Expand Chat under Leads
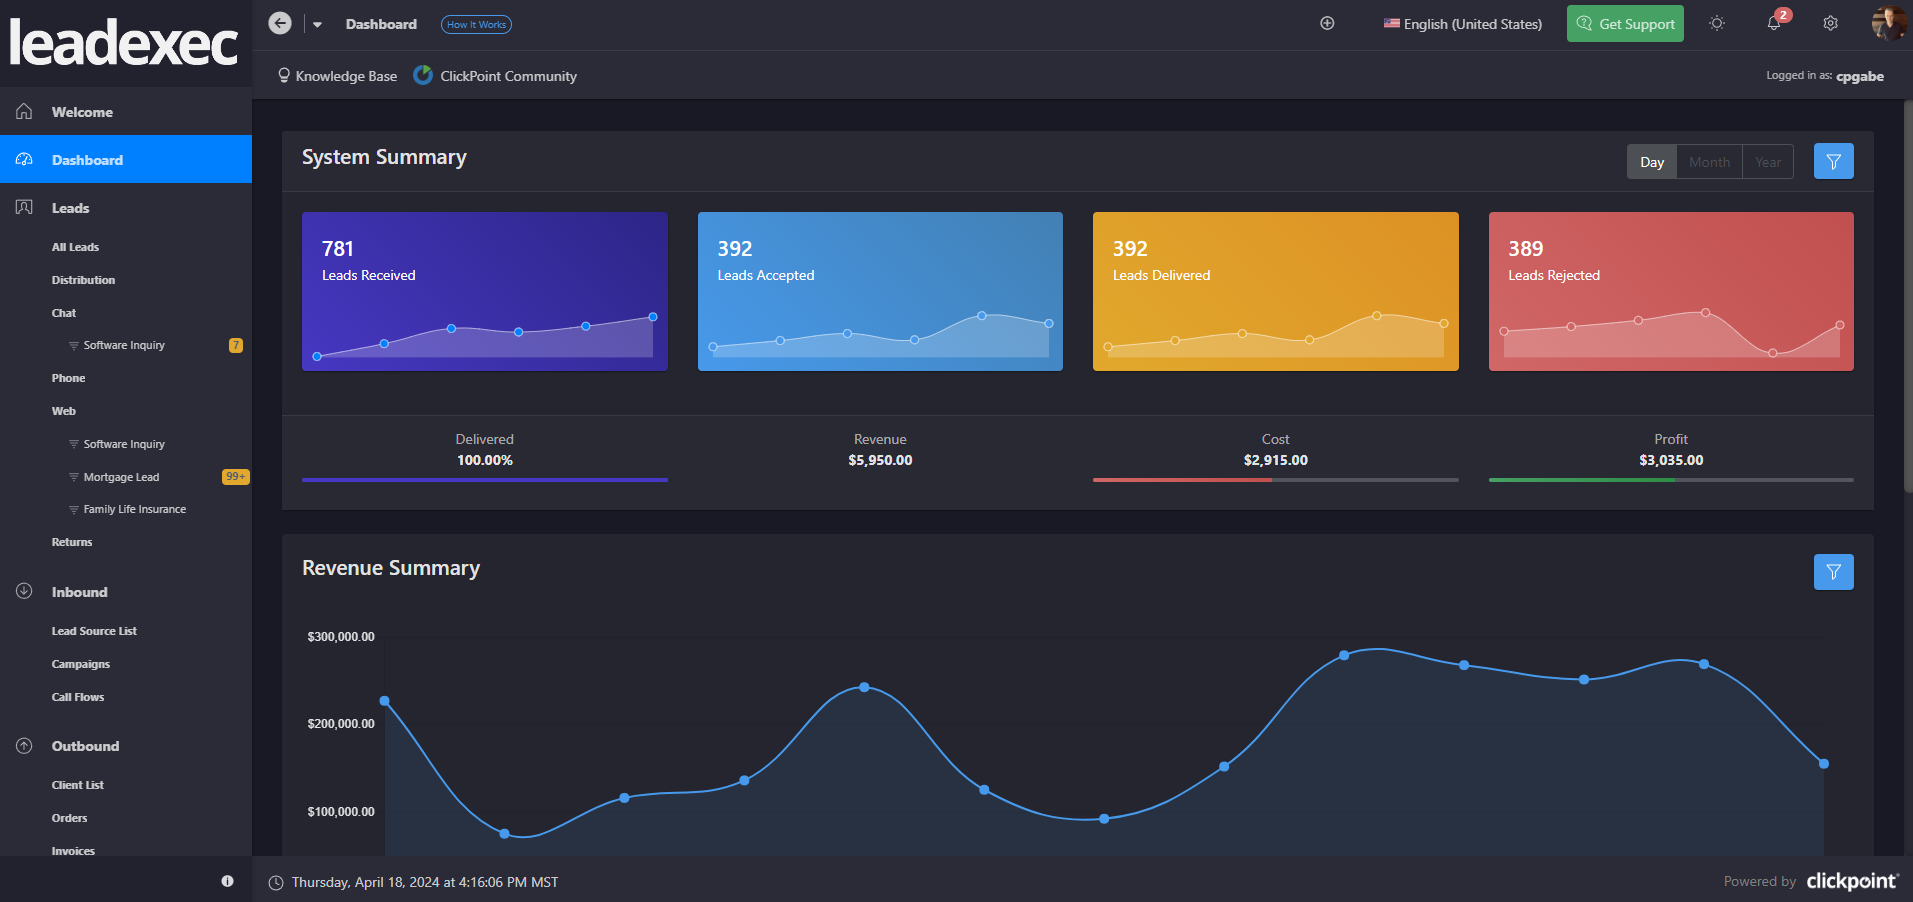Viewport: 1913px width, 902px height. (64, 313)
